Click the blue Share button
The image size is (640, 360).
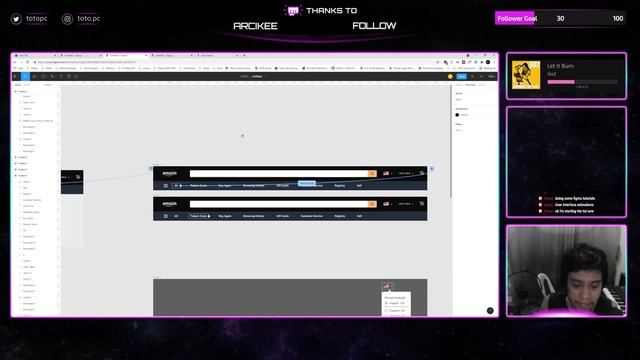click(x=462, y=76)
